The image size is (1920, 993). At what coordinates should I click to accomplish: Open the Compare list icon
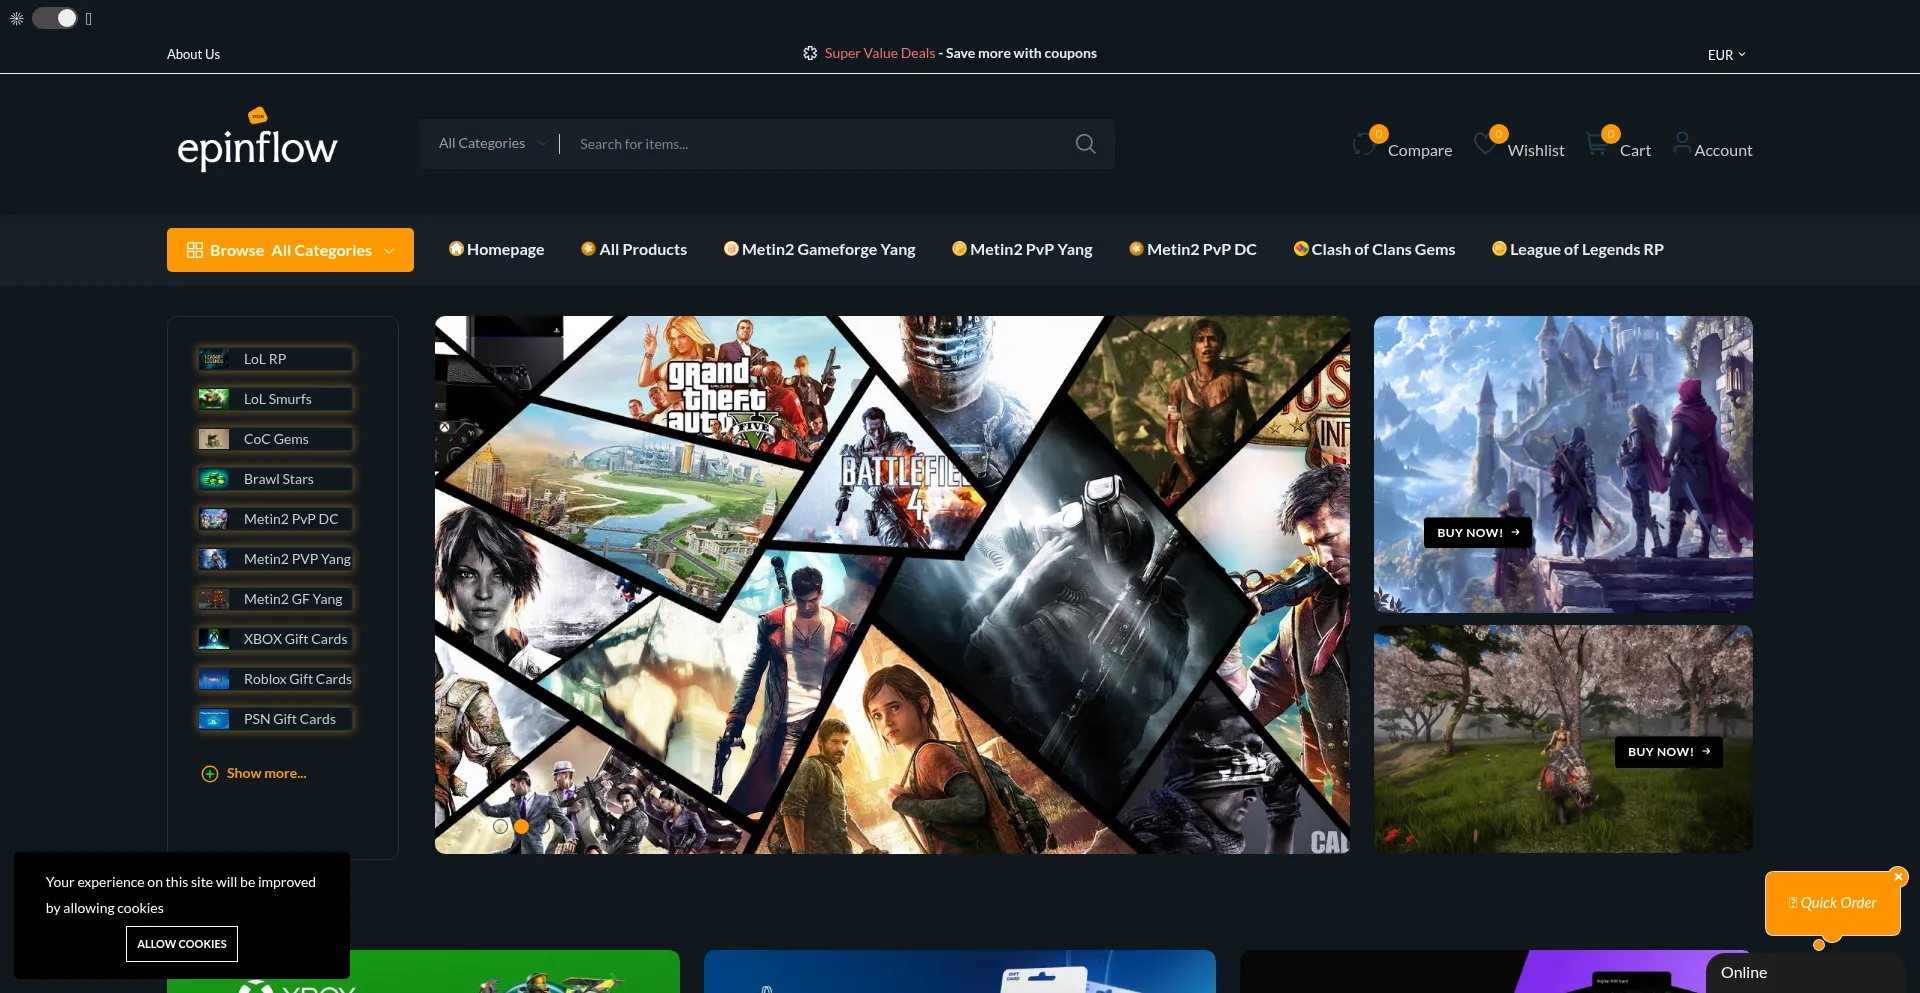[1365, 145]
